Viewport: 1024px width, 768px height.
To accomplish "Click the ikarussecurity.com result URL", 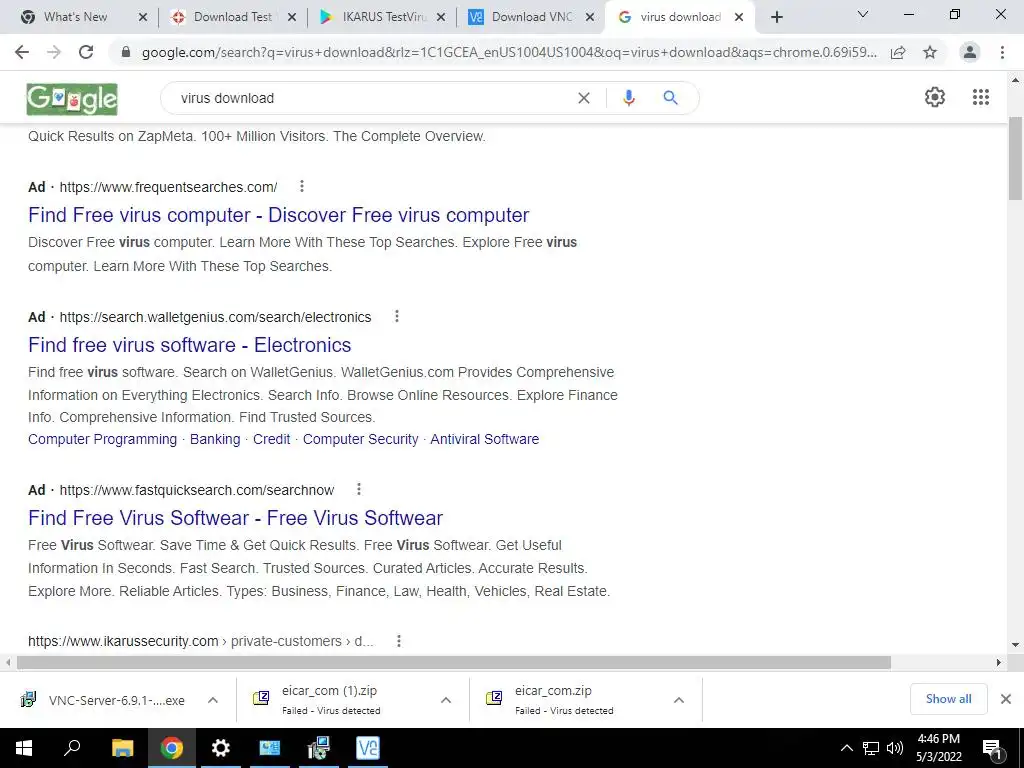I will 201,641.
